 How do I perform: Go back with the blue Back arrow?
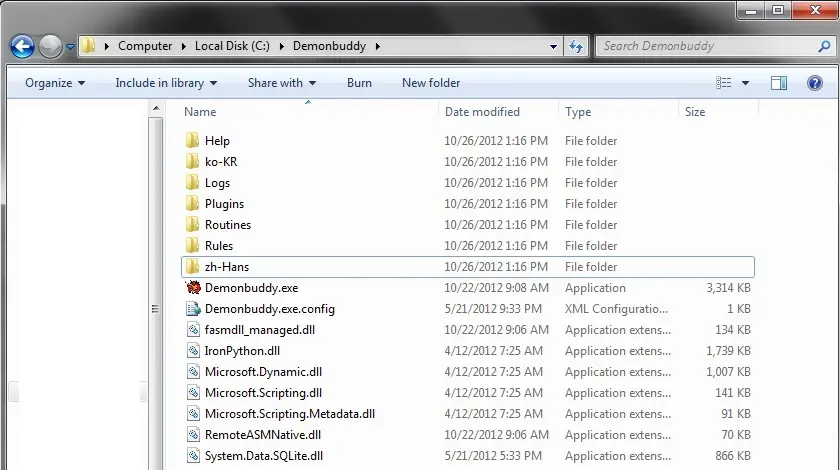(x=22, y=47)
